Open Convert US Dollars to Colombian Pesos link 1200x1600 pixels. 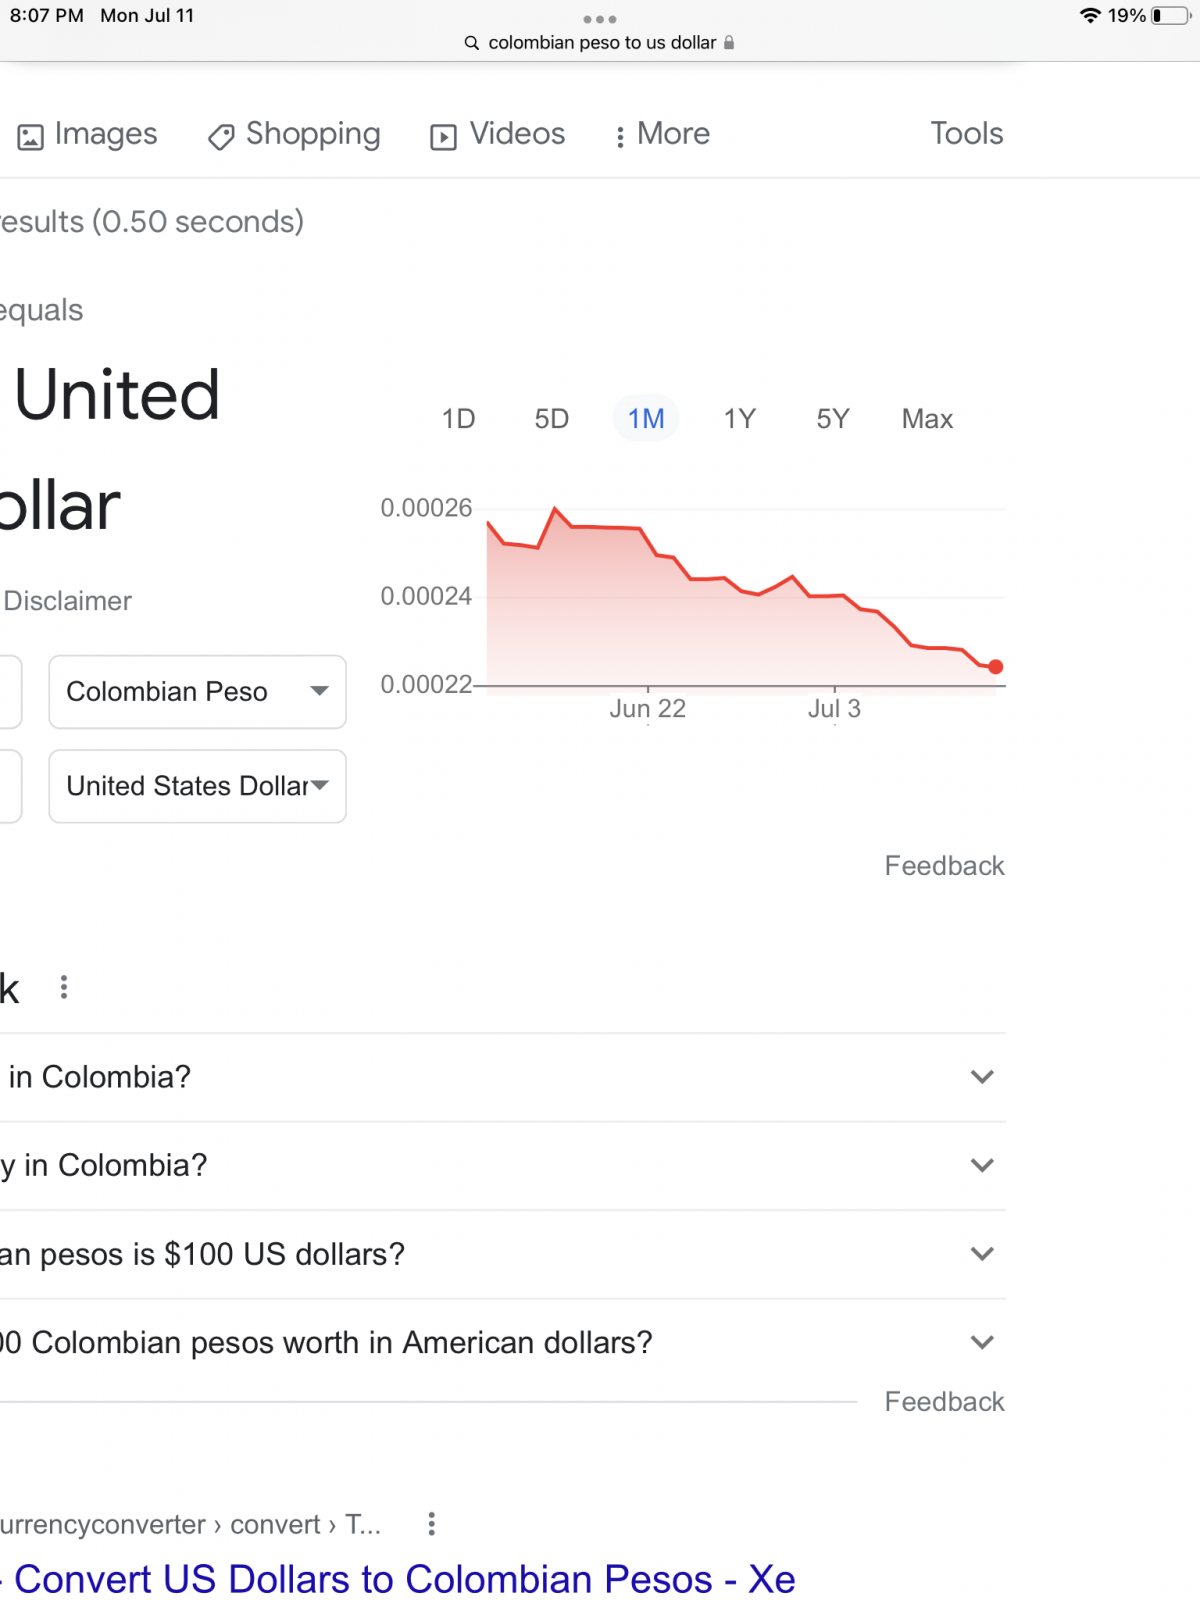pyautogui.click(x=404, y=1579)
